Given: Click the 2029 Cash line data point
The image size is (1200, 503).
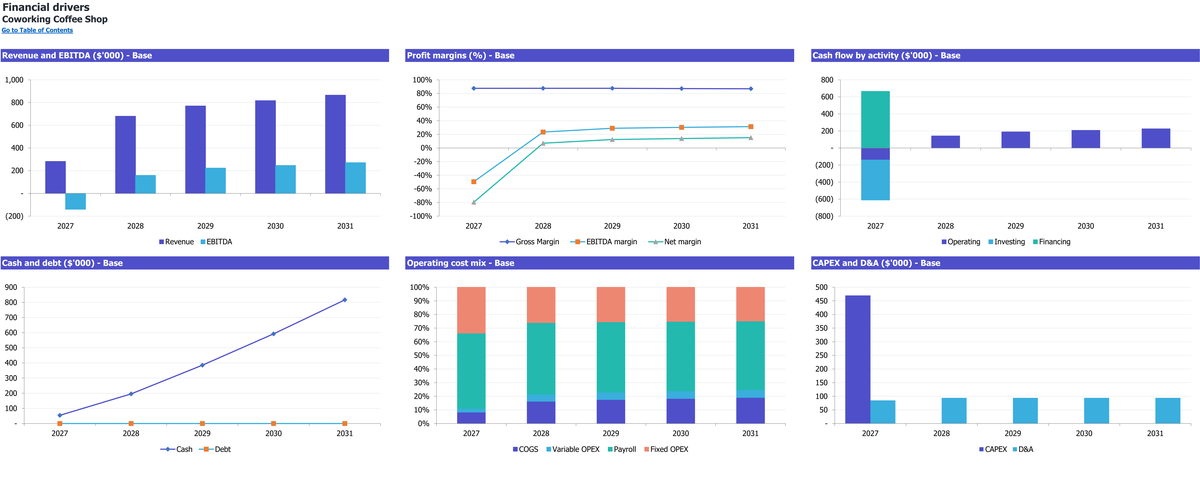Looking at the screenshot, I should (202, 365).
